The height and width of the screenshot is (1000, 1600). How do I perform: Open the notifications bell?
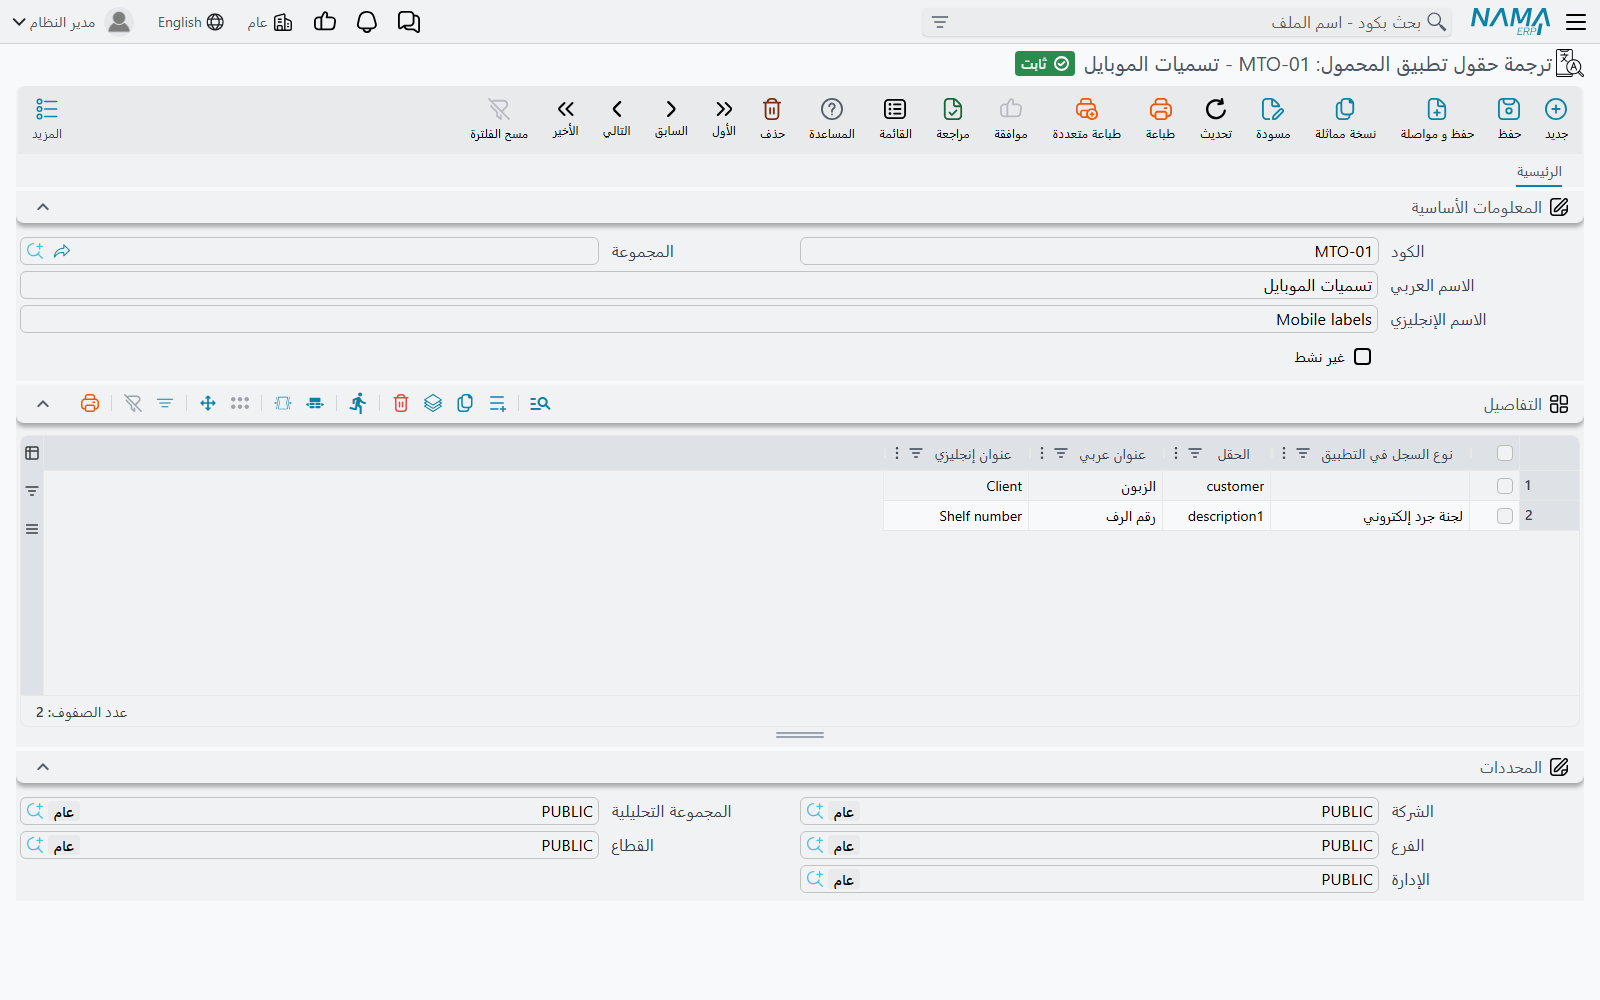coord(367,22)
